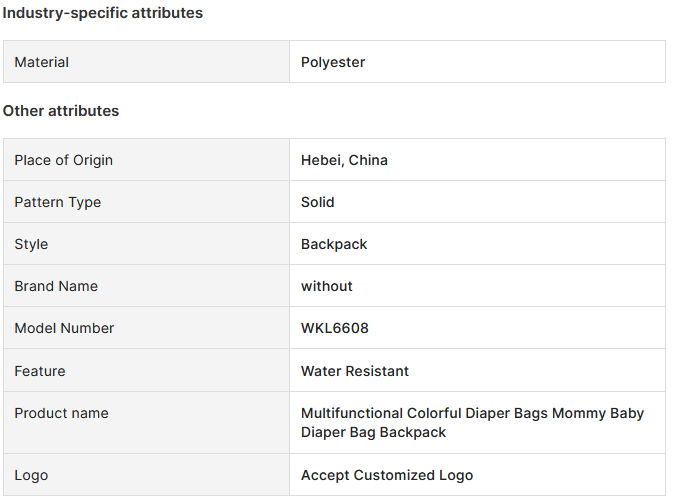Click the 'without' brand value
Image resolution: width=676 pixels, height=496 pixels.
click(x=326, y=286)
